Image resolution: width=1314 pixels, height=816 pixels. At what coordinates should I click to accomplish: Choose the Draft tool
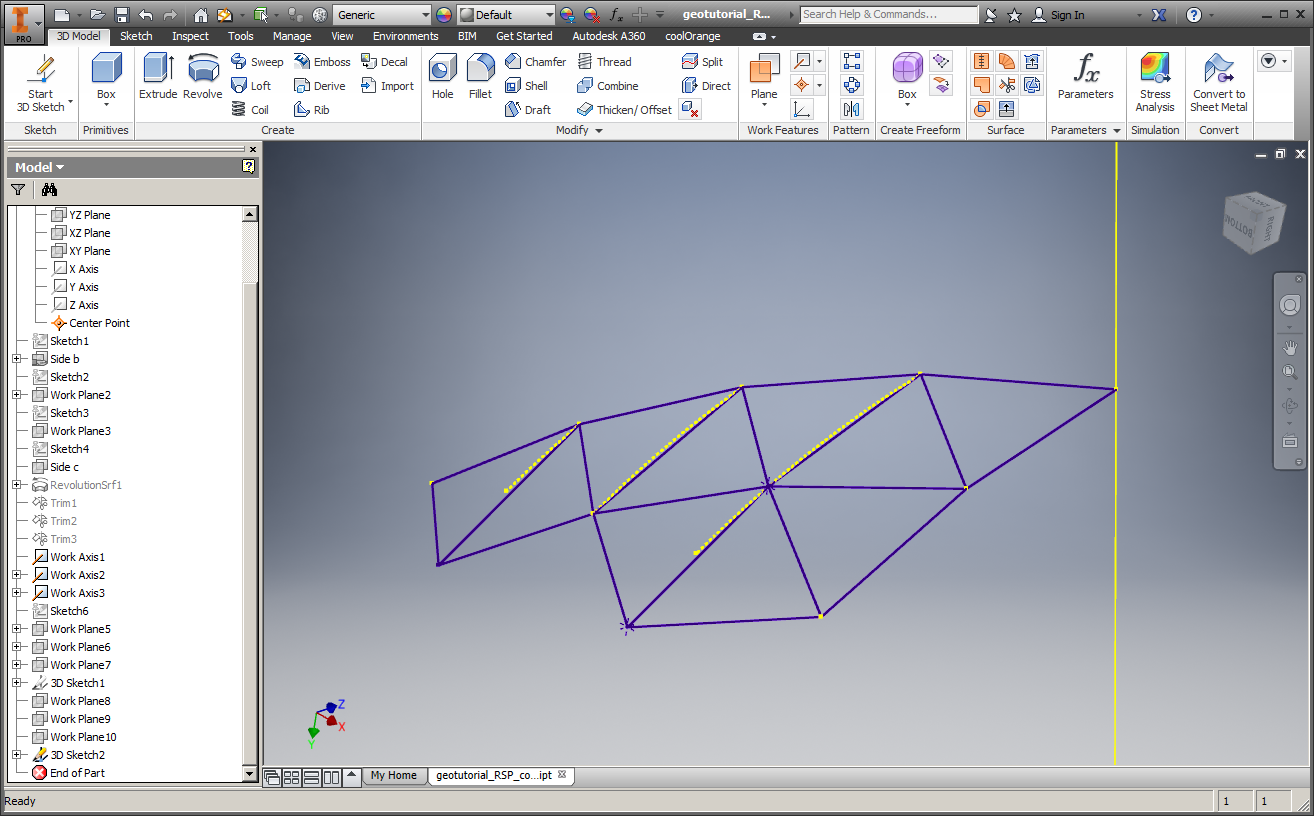pos(527,110)
